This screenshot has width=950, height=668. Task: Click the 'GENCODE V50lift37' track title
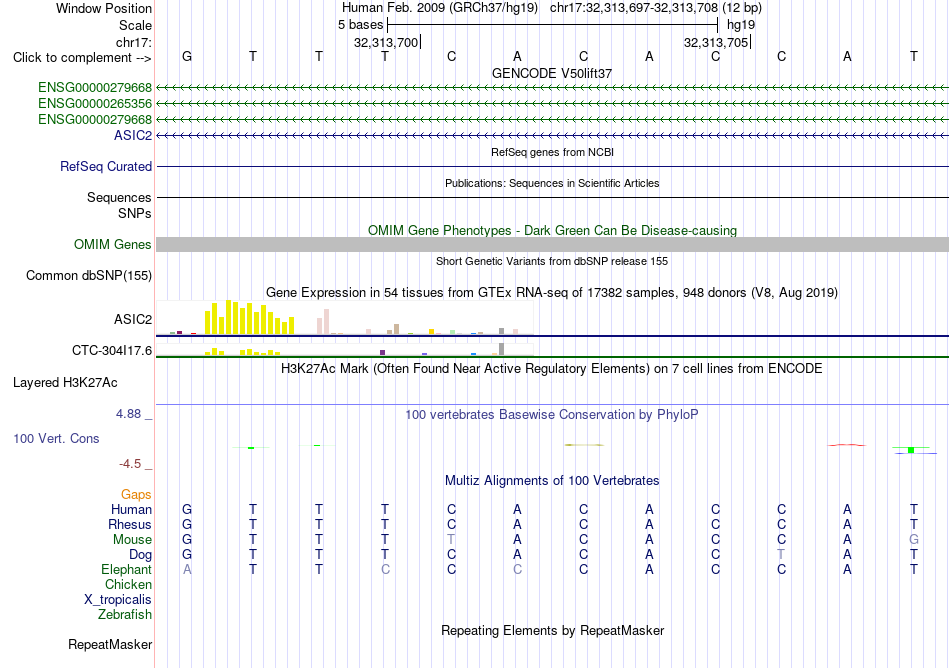[552, 73]
